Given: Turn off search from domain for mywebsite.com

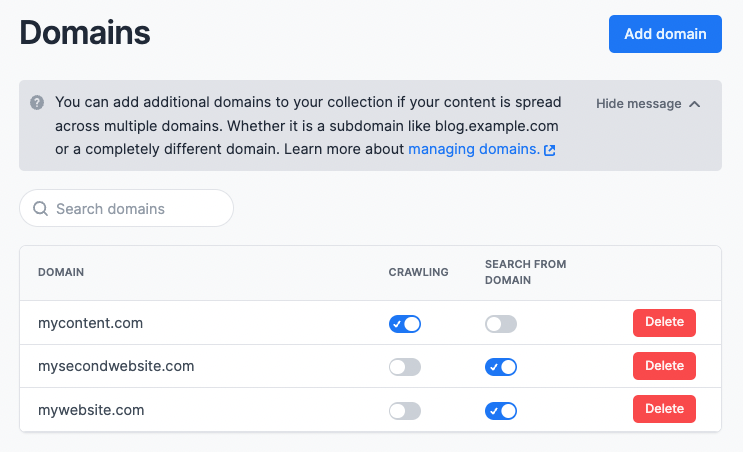Looking at the screenshot, I should point(501,411).
